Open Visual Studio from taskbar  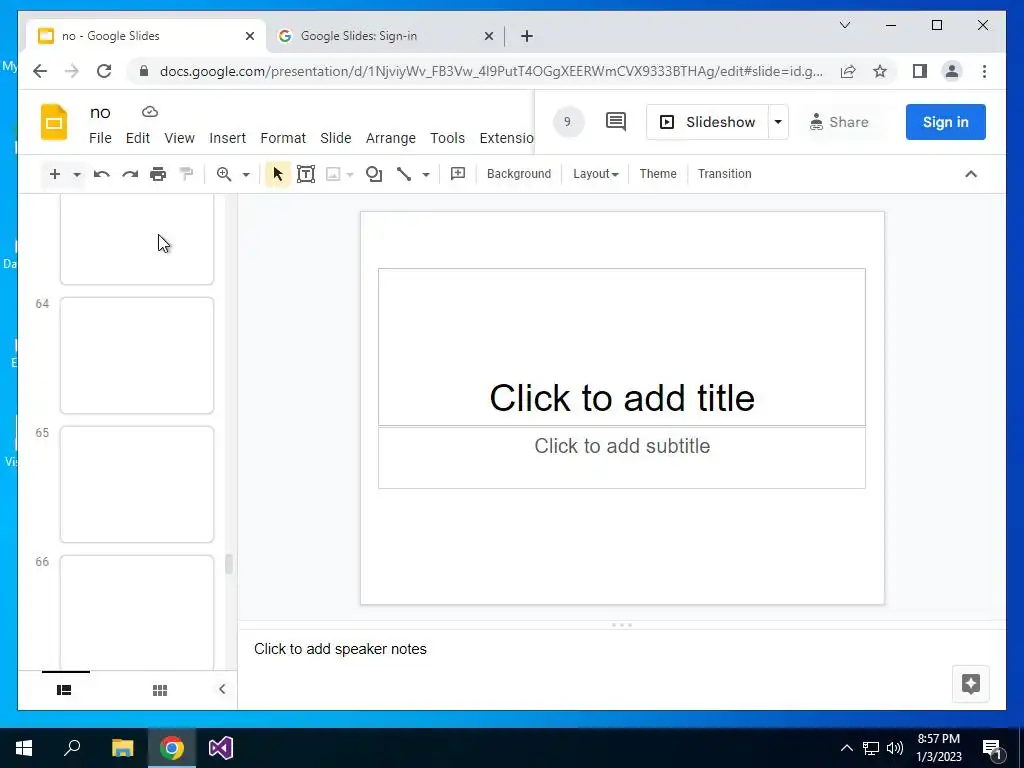click(221, 748)
